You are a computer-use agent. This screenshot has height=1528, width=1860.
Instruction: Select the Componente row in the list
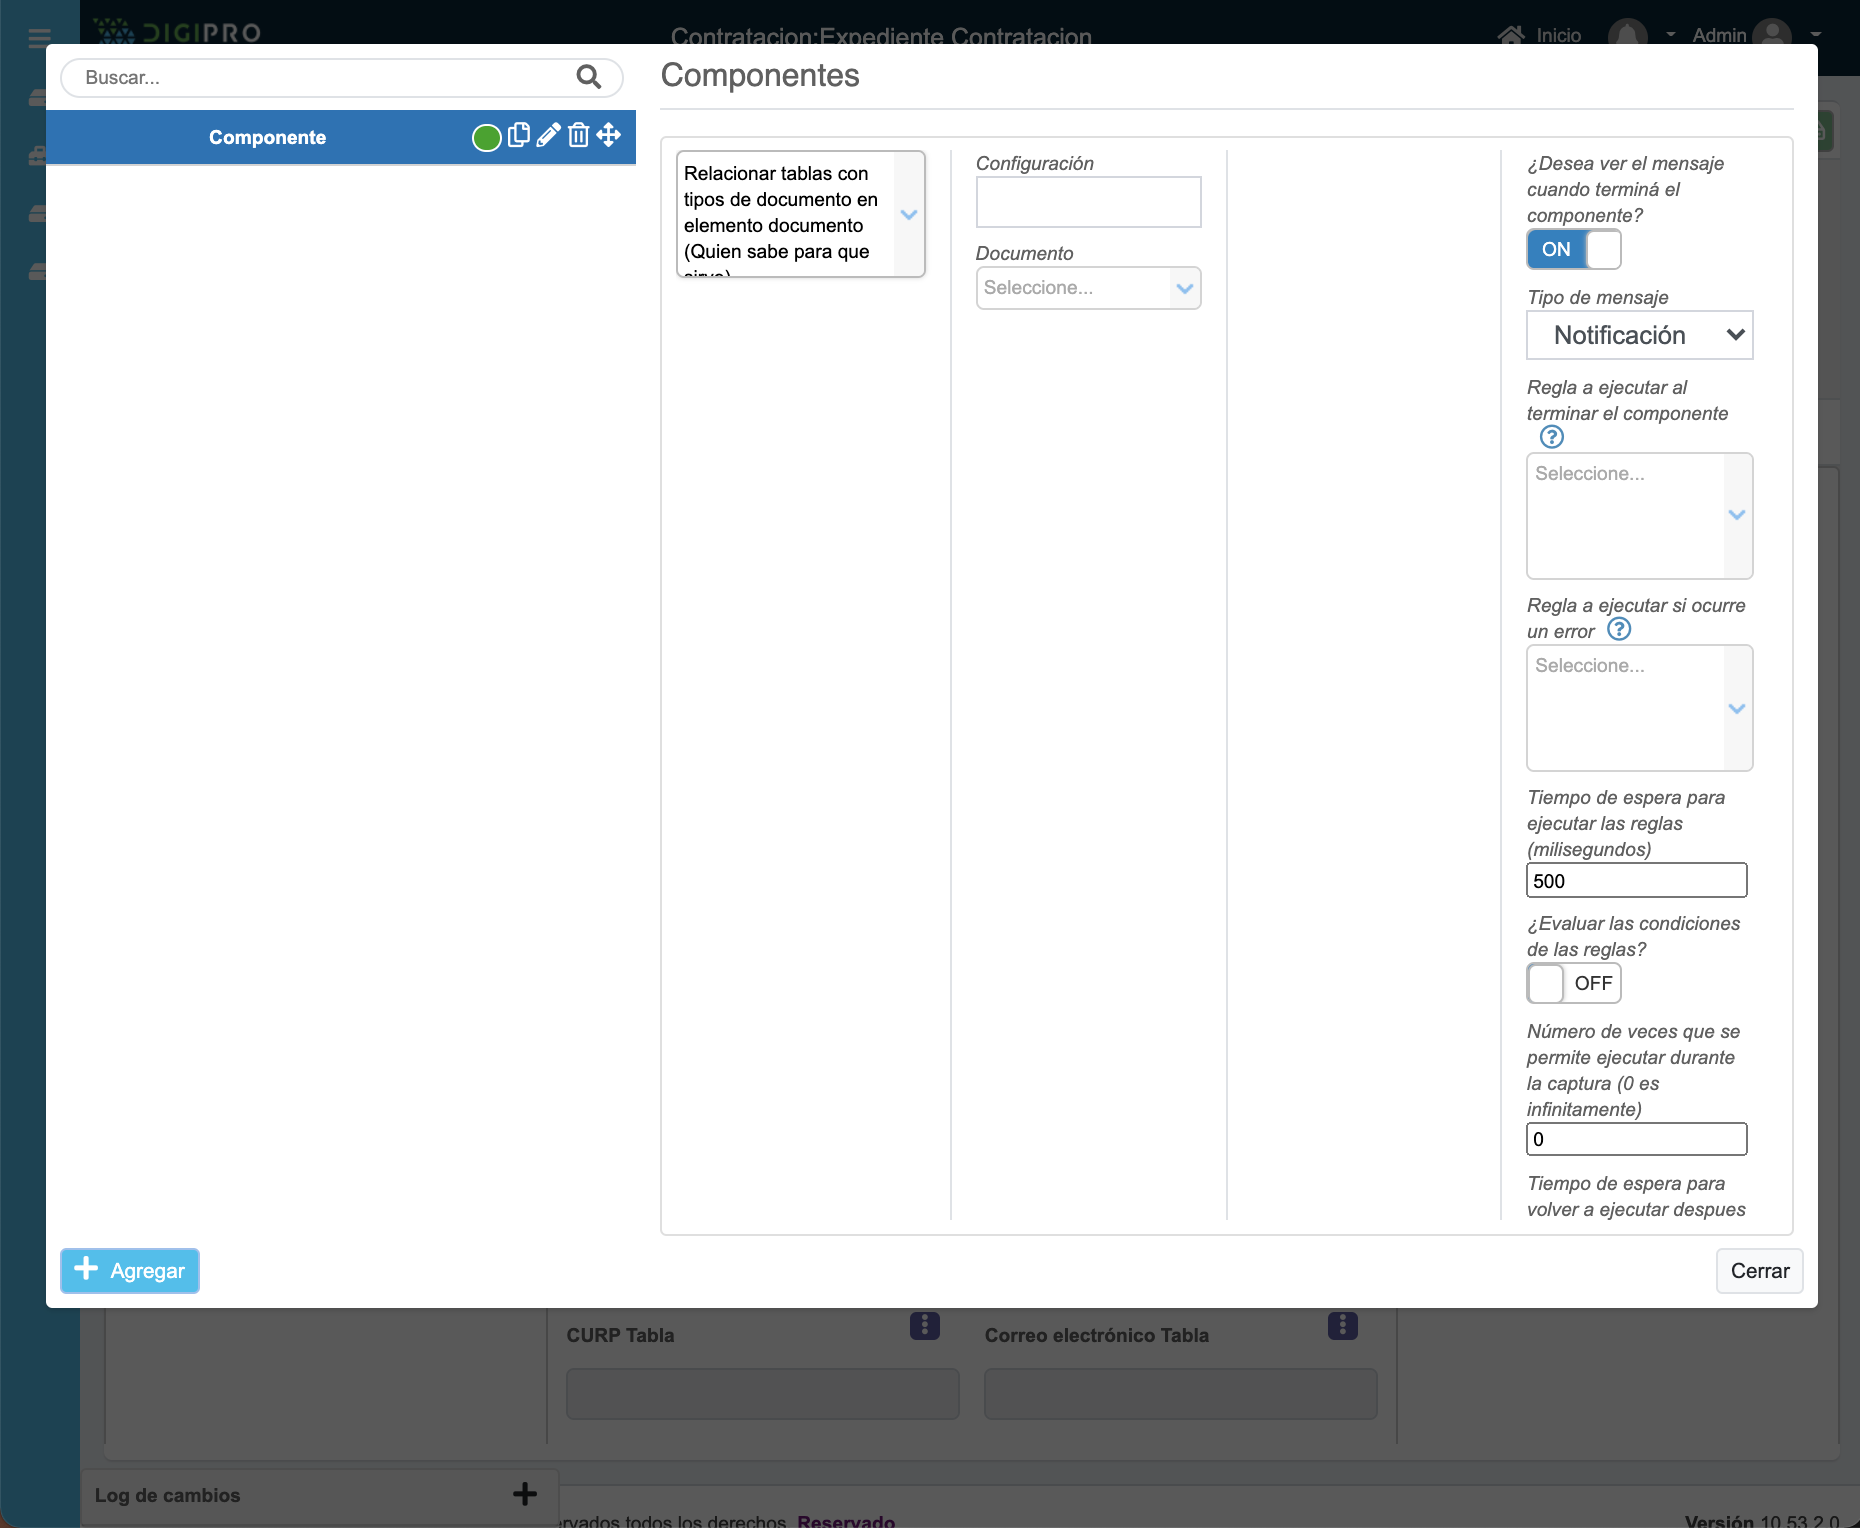pyautogui.click(x=267, y=137)
